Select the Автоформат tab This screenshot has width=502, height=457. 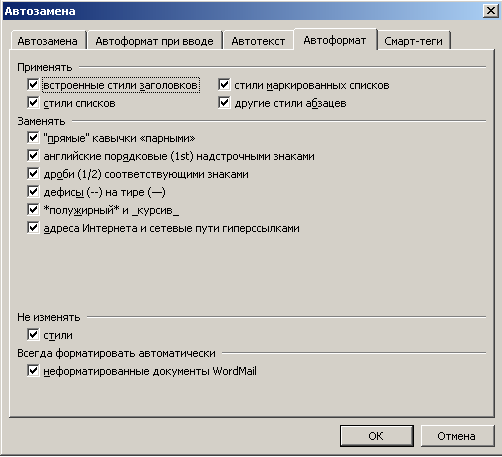335,40
